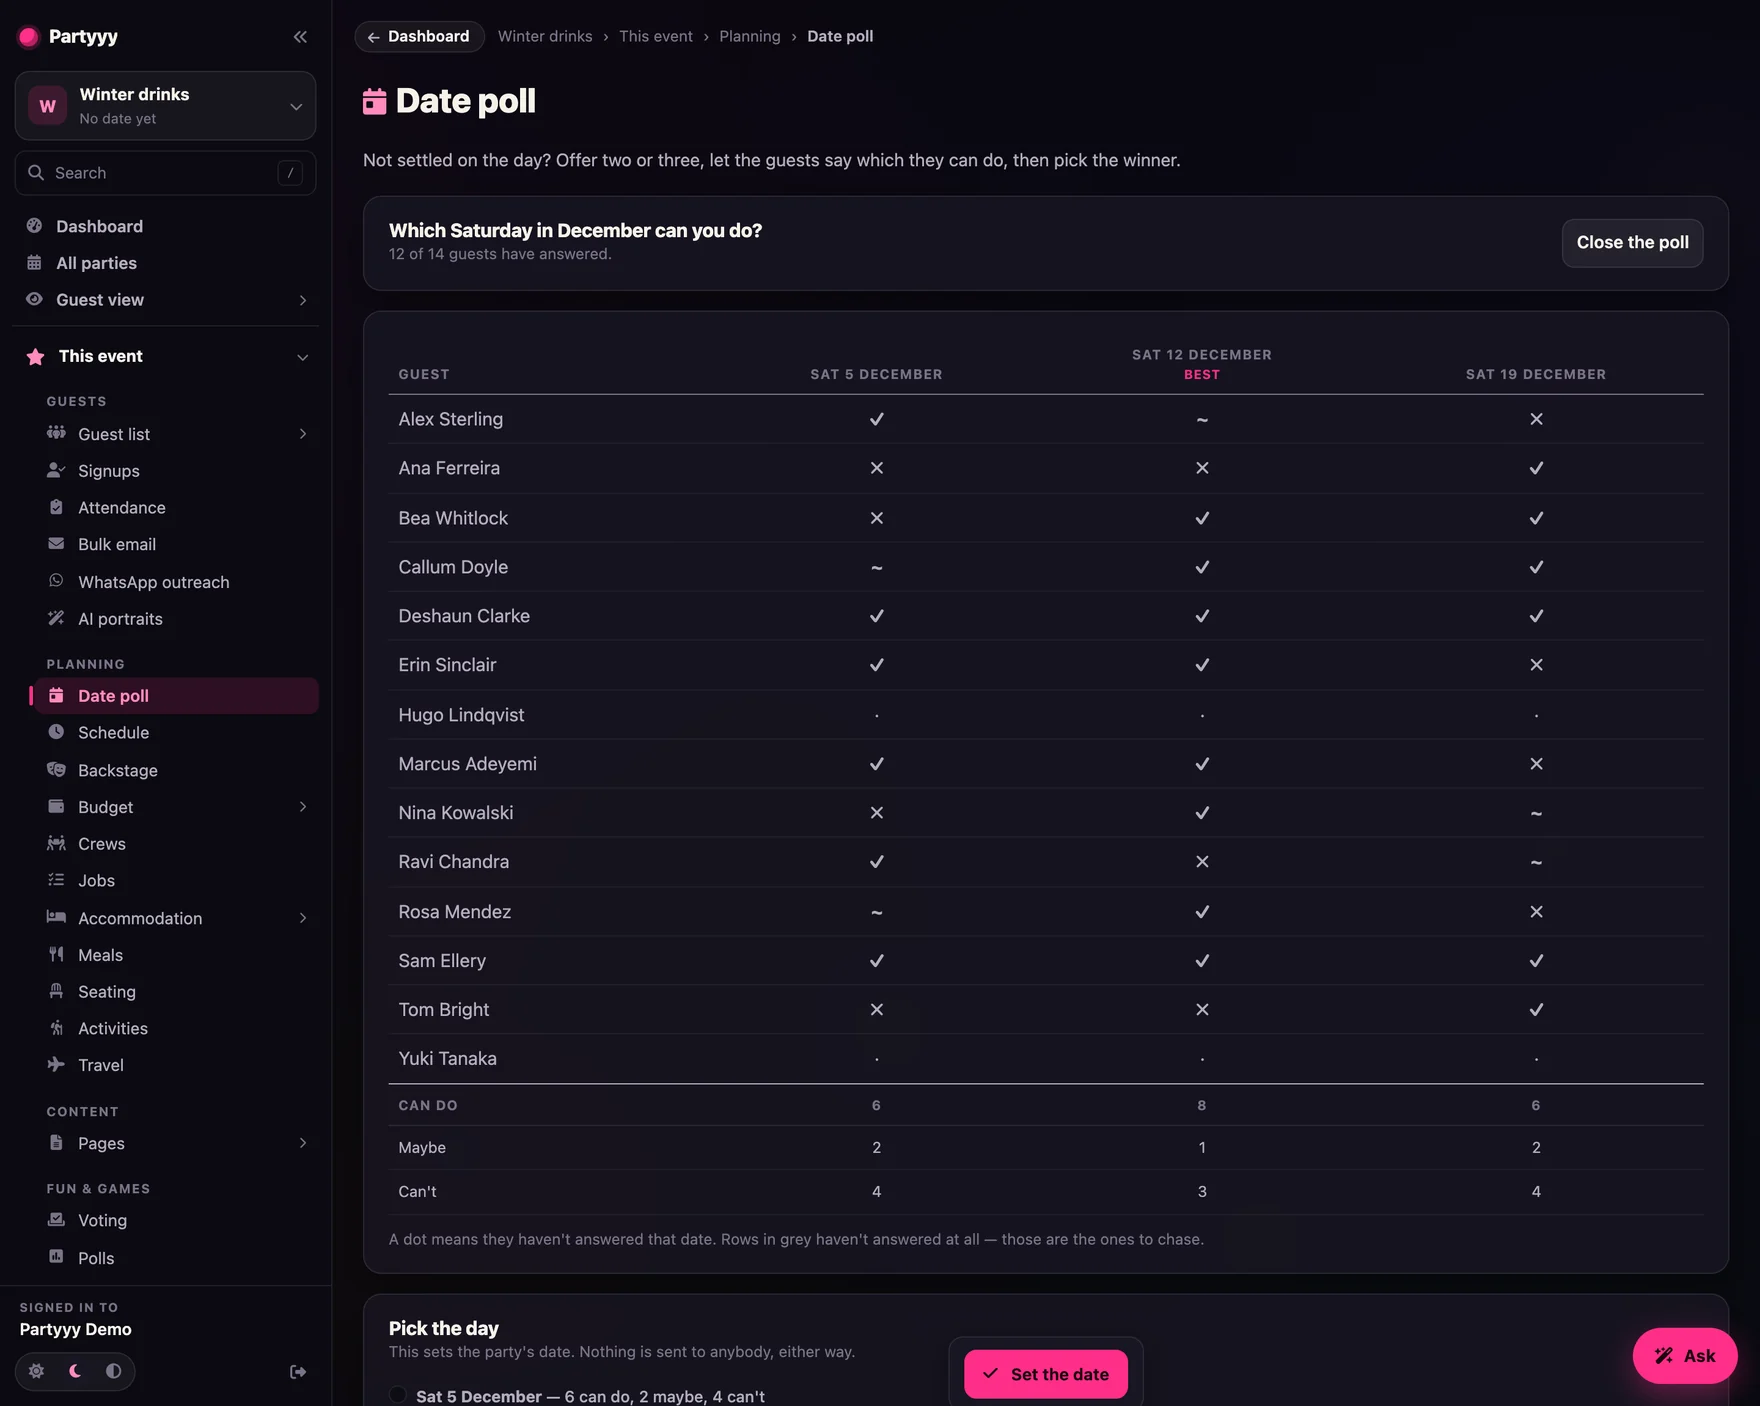Open Jobs in the planning menu
1760x1406 pixels.
(176, 881)
